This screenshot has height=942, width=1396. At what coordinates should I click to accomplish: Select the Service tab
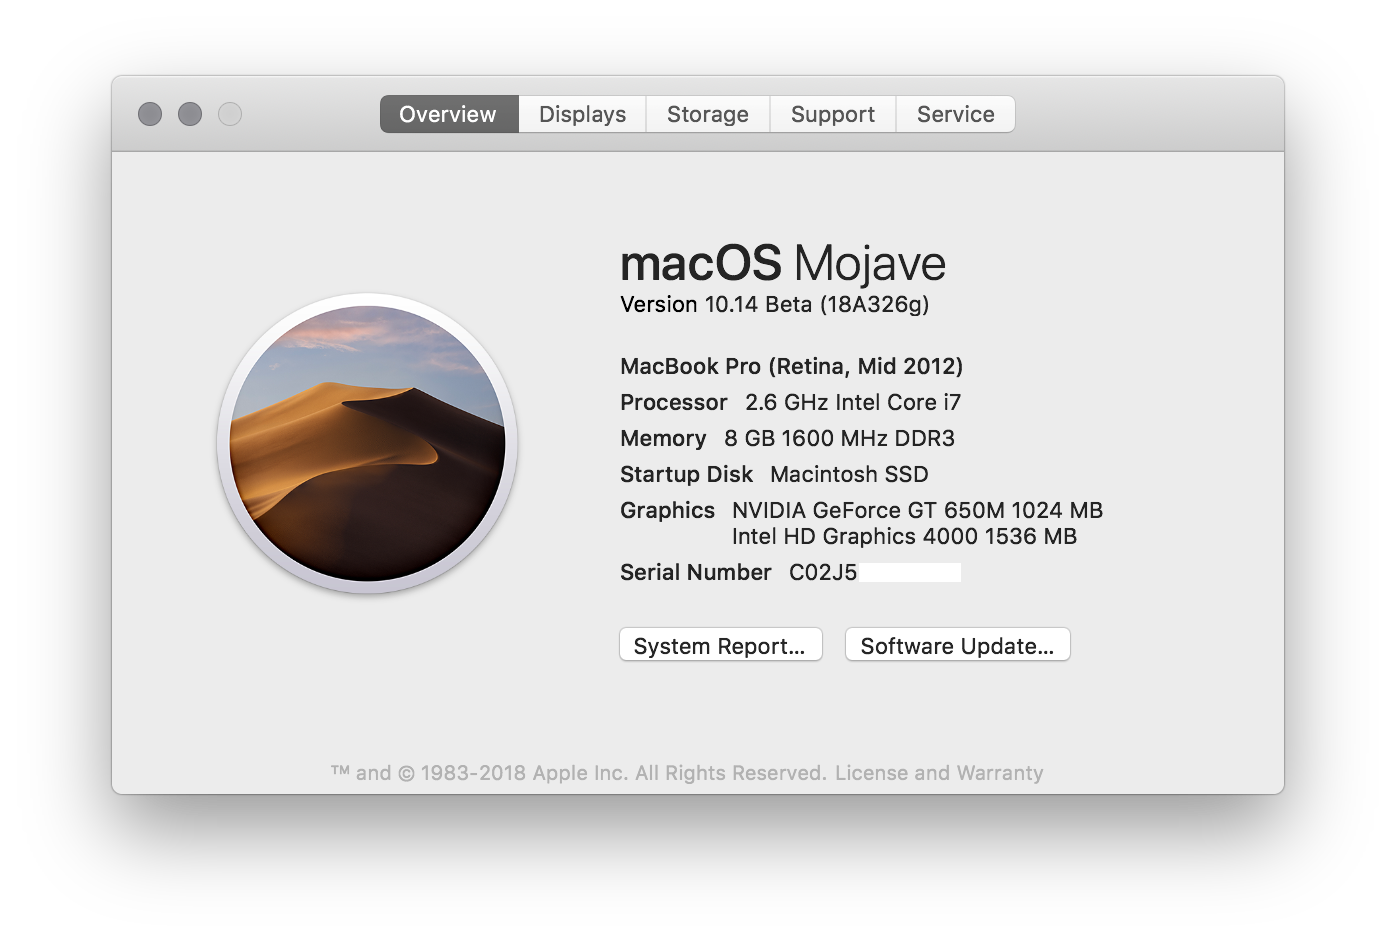tap(956, 114)
